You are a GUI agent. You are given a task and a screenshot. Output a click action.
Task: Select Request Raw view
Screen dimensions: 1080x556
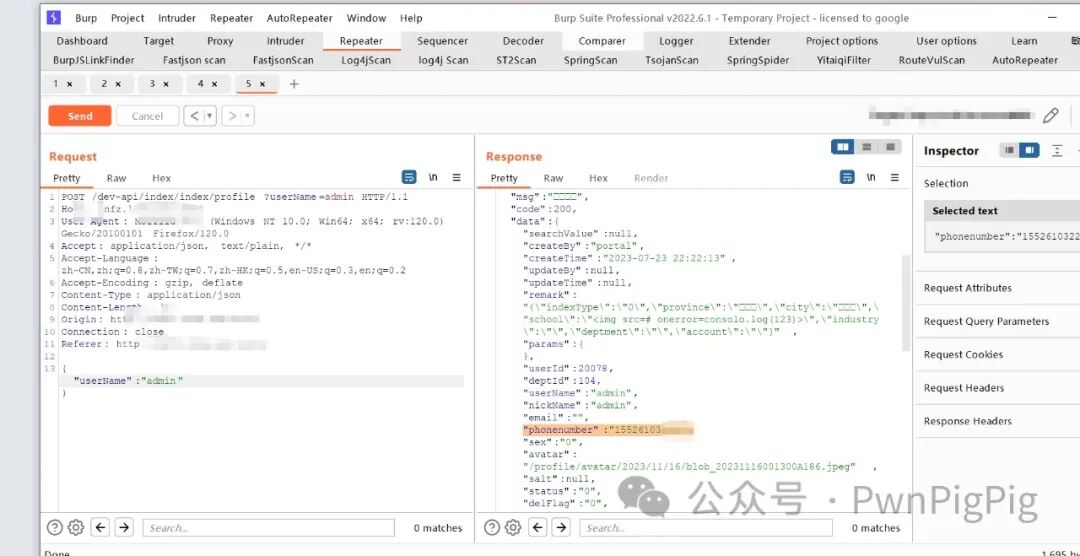click(x=116, y=178)
